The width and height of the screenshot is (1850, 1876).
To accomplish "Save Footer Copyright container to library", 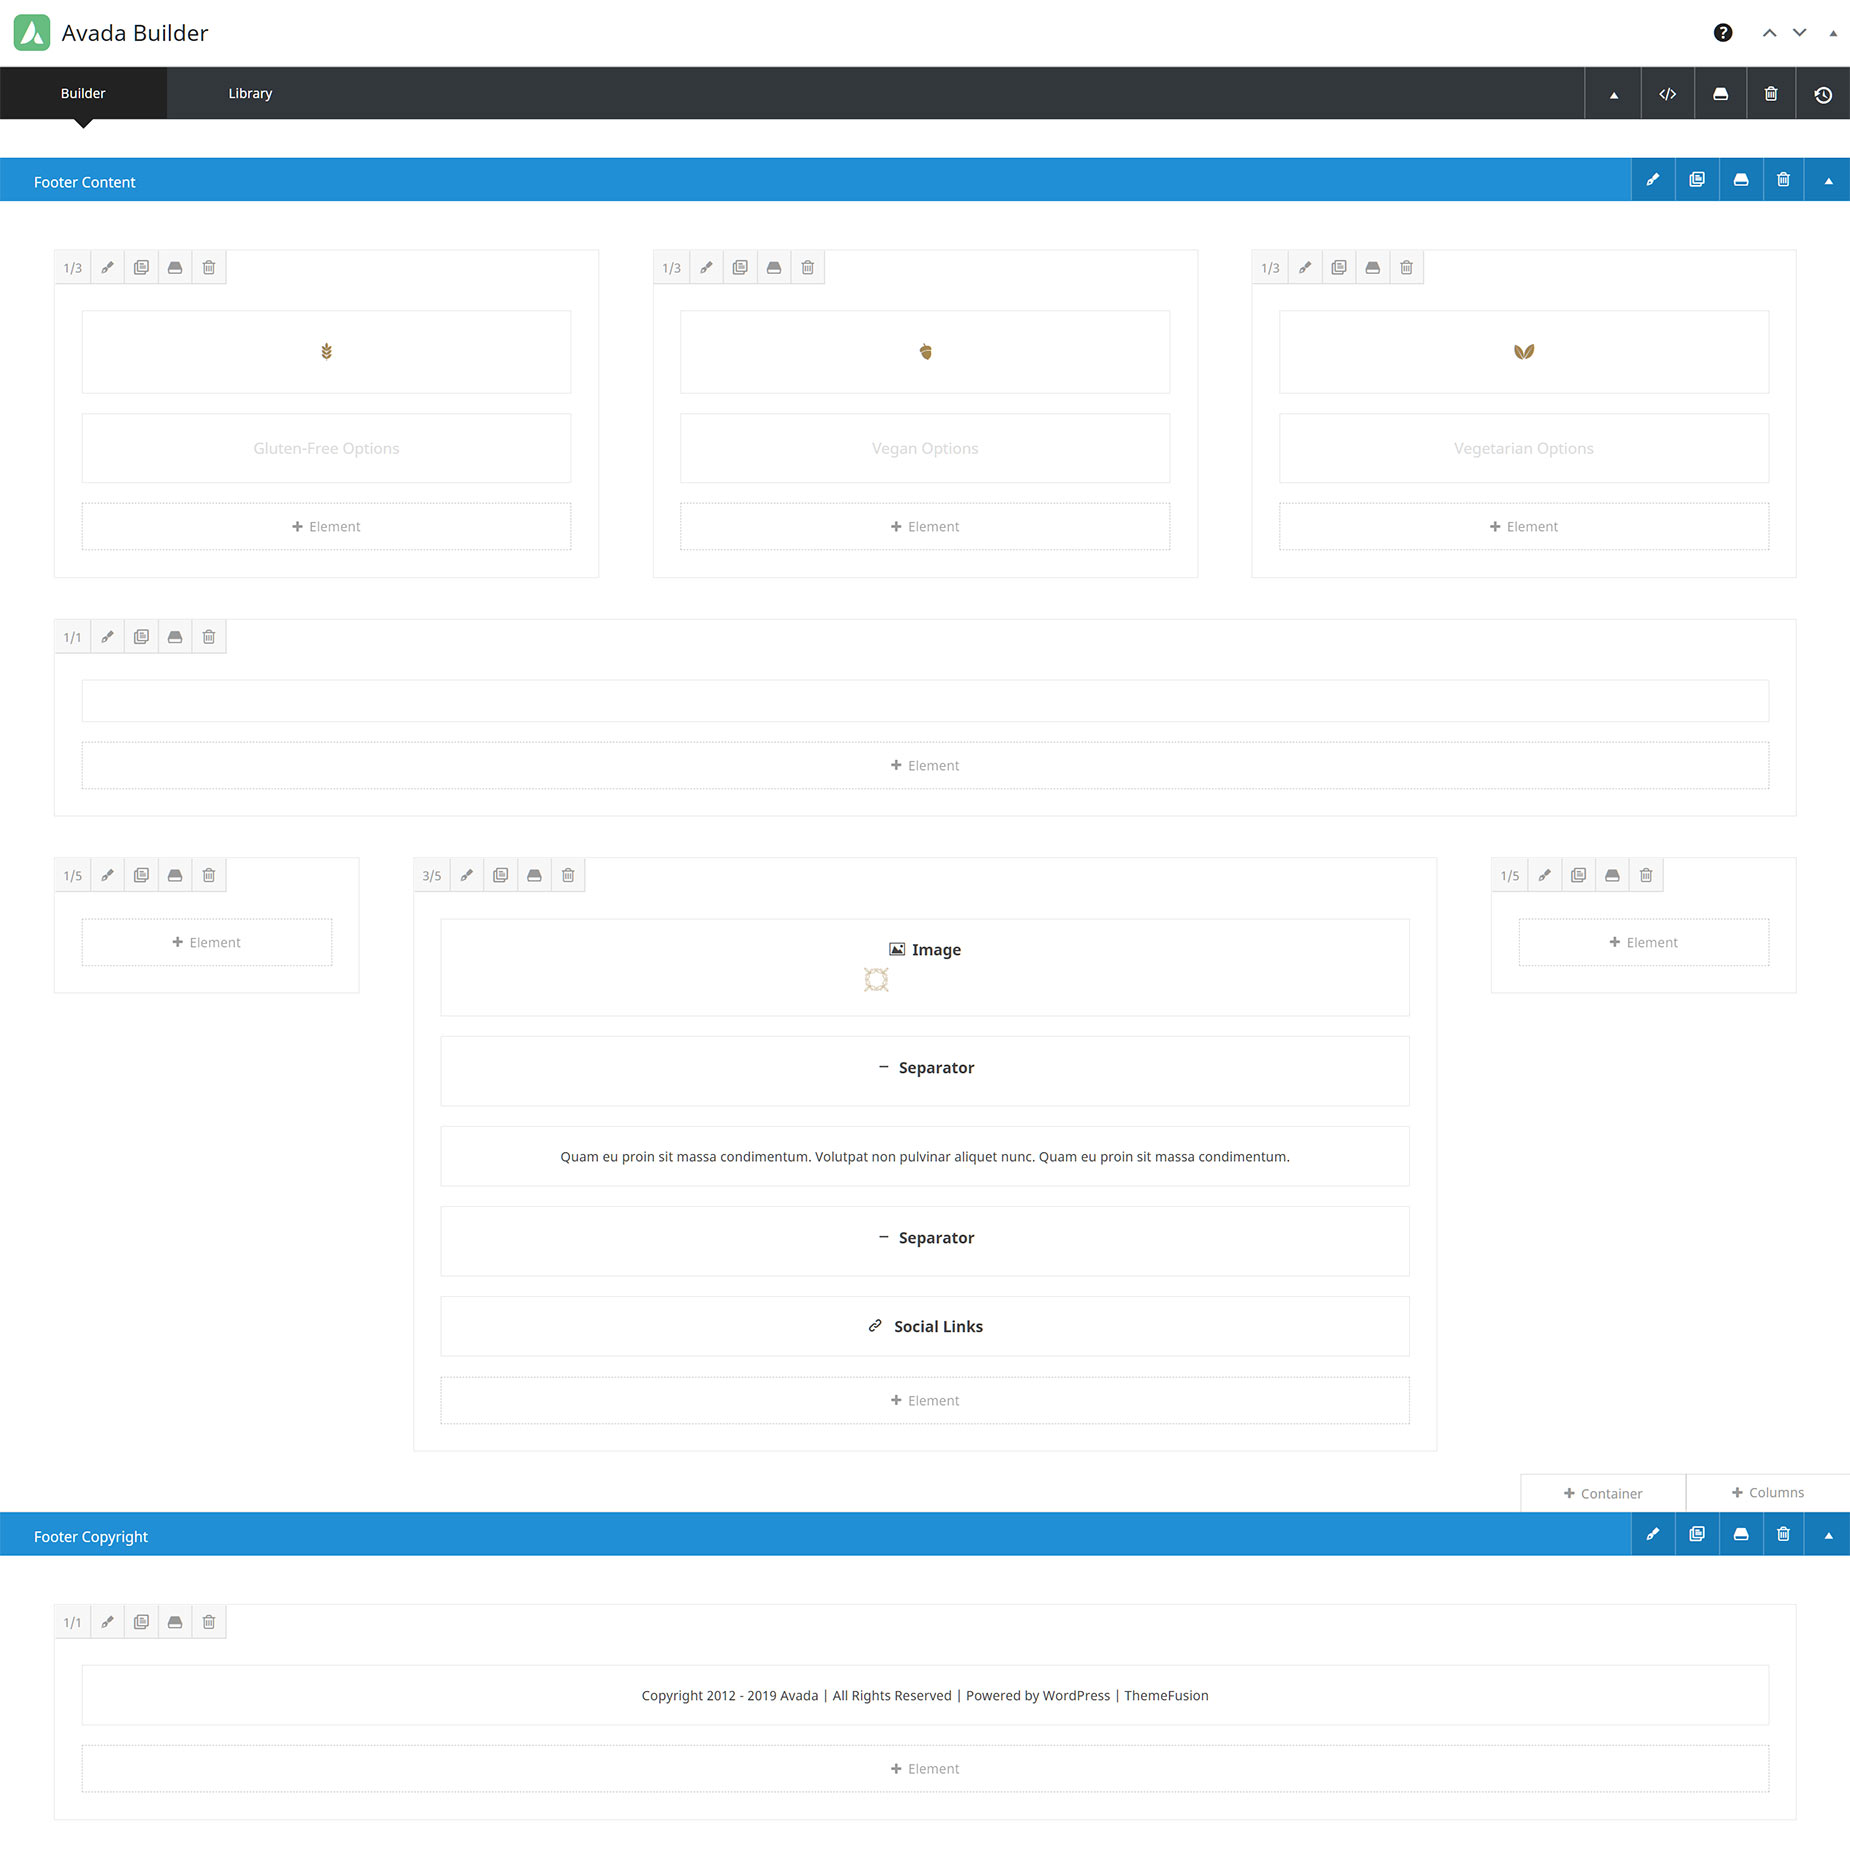I will [x=1741, y=1534].
